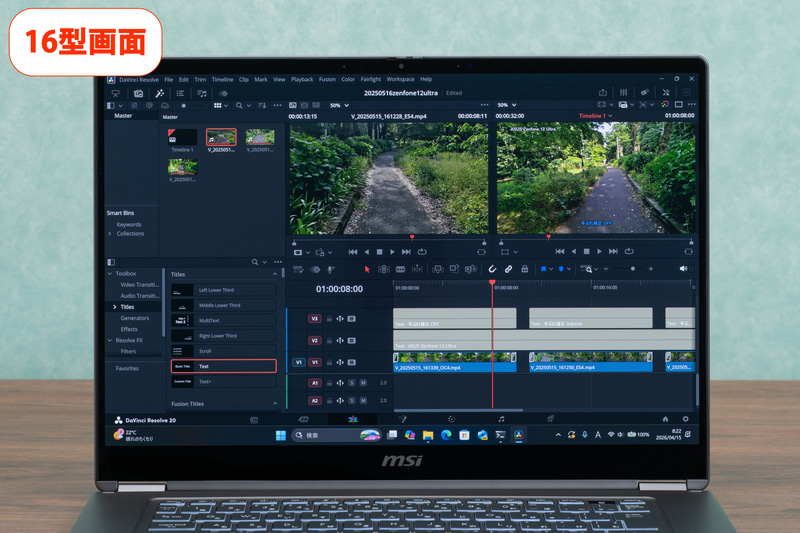Open the Workspace menu

[401, 79]
